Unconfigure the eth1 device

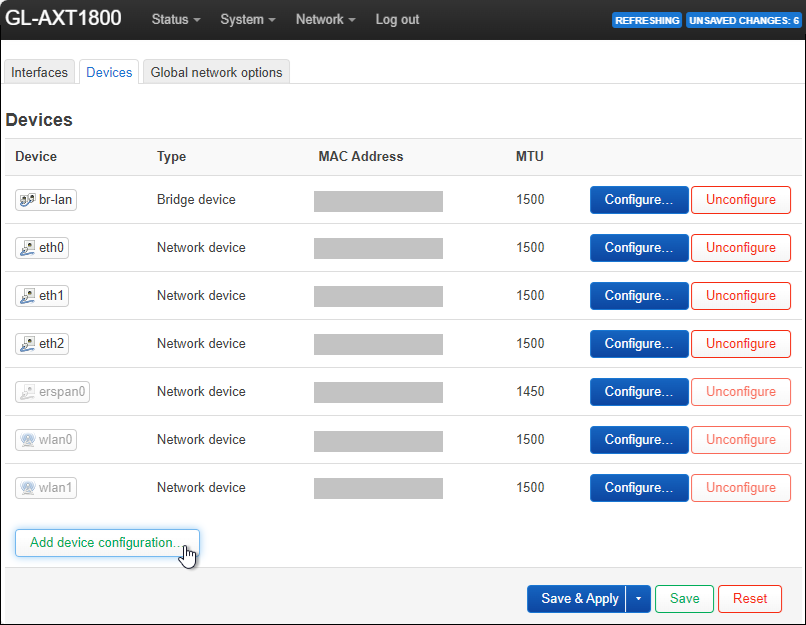click(741, 296)
